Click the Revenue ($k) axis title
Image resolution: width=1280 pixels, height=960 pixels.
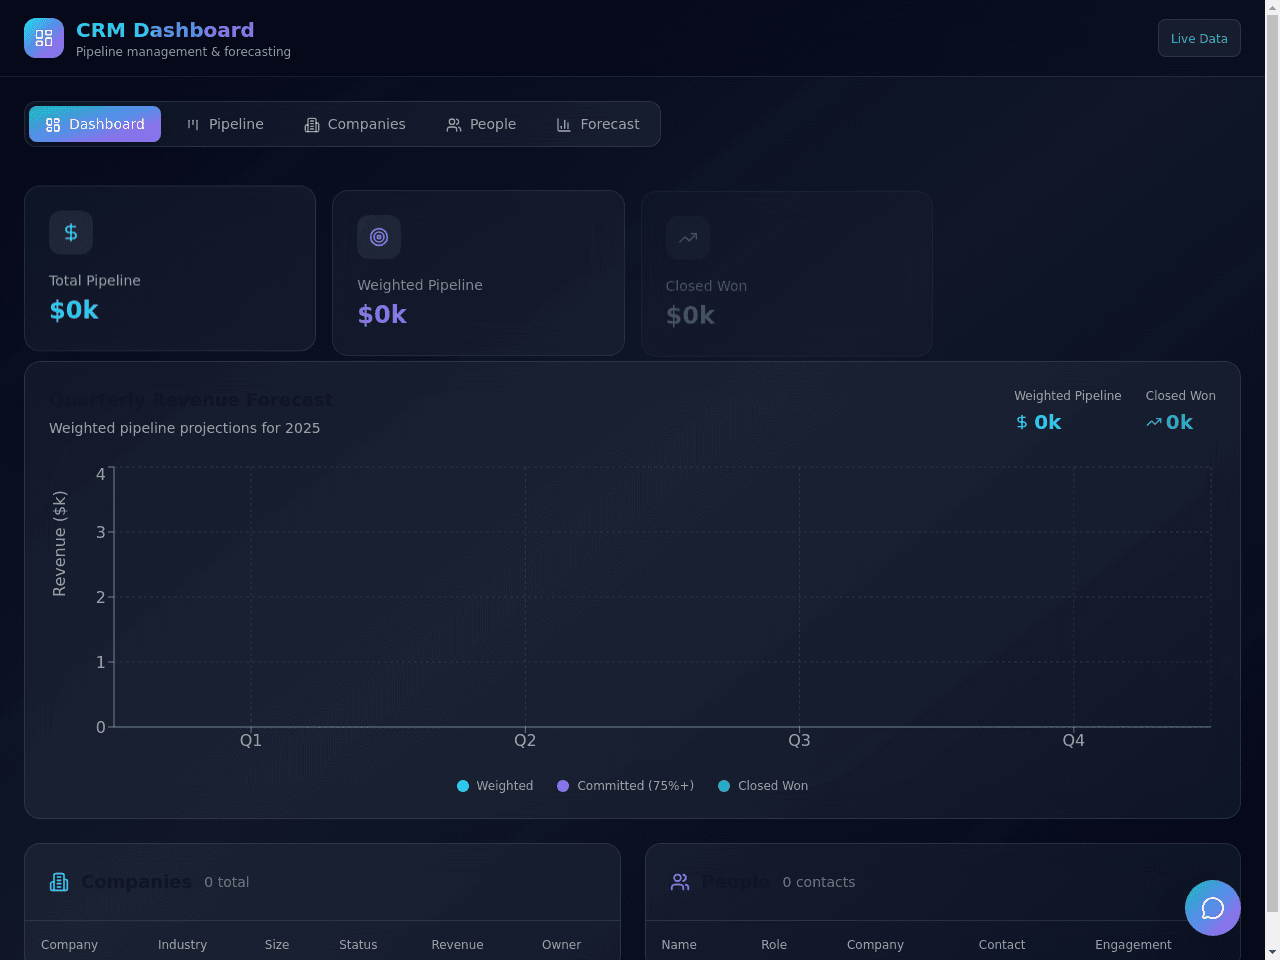pos(60,544)
